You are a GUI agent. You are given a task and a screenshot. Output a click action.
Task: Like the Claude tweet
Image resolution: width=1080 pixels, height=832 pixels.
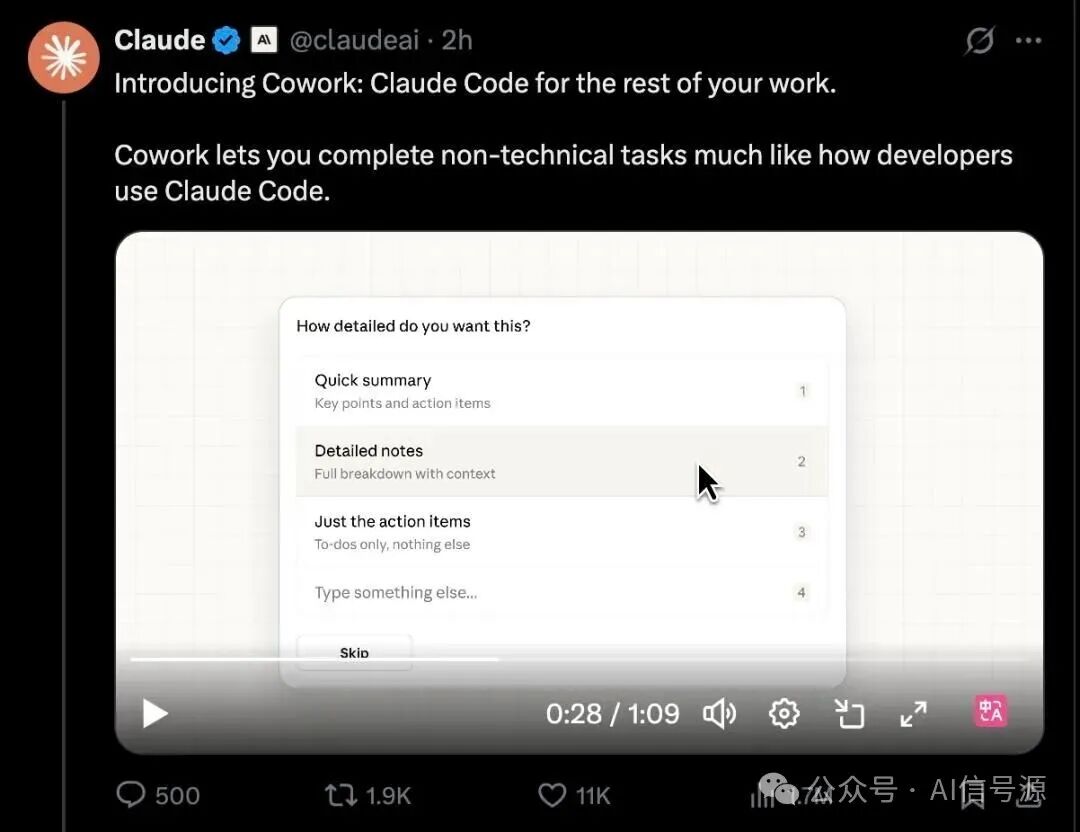pos(552,794)
